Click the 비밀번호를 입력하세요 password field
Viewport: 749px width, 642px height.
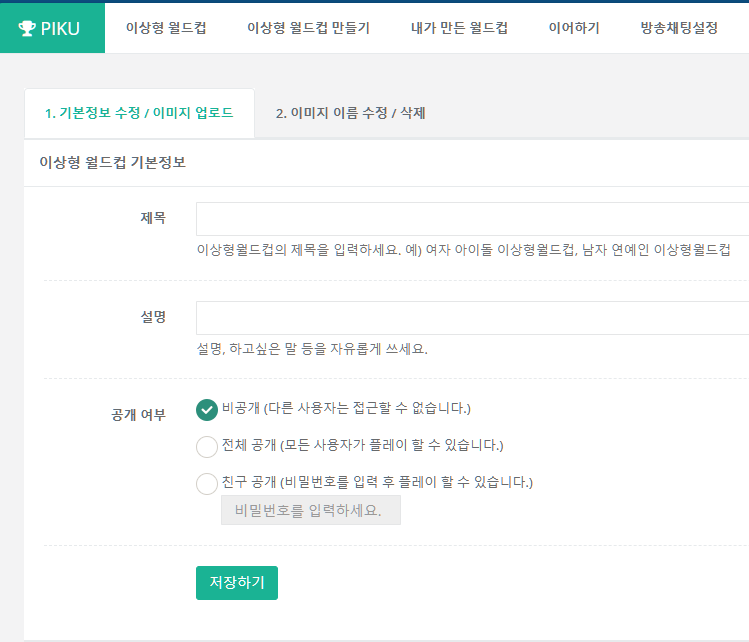pyautogui.click(x=310, y=510)
